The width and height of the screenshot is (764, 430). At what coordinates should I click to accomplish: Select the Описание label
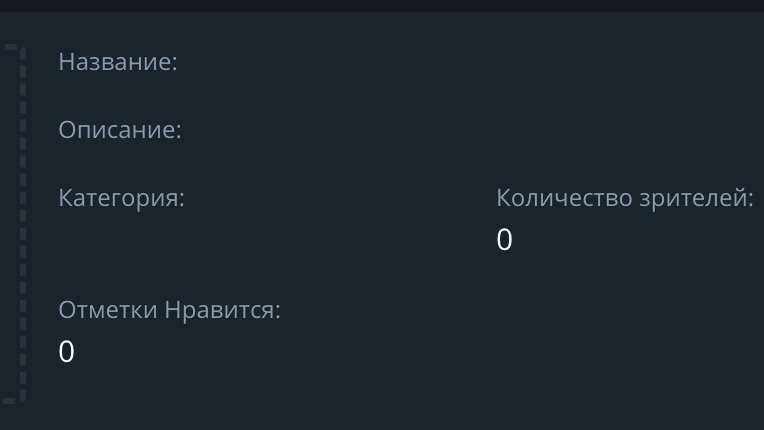[120, 131]
